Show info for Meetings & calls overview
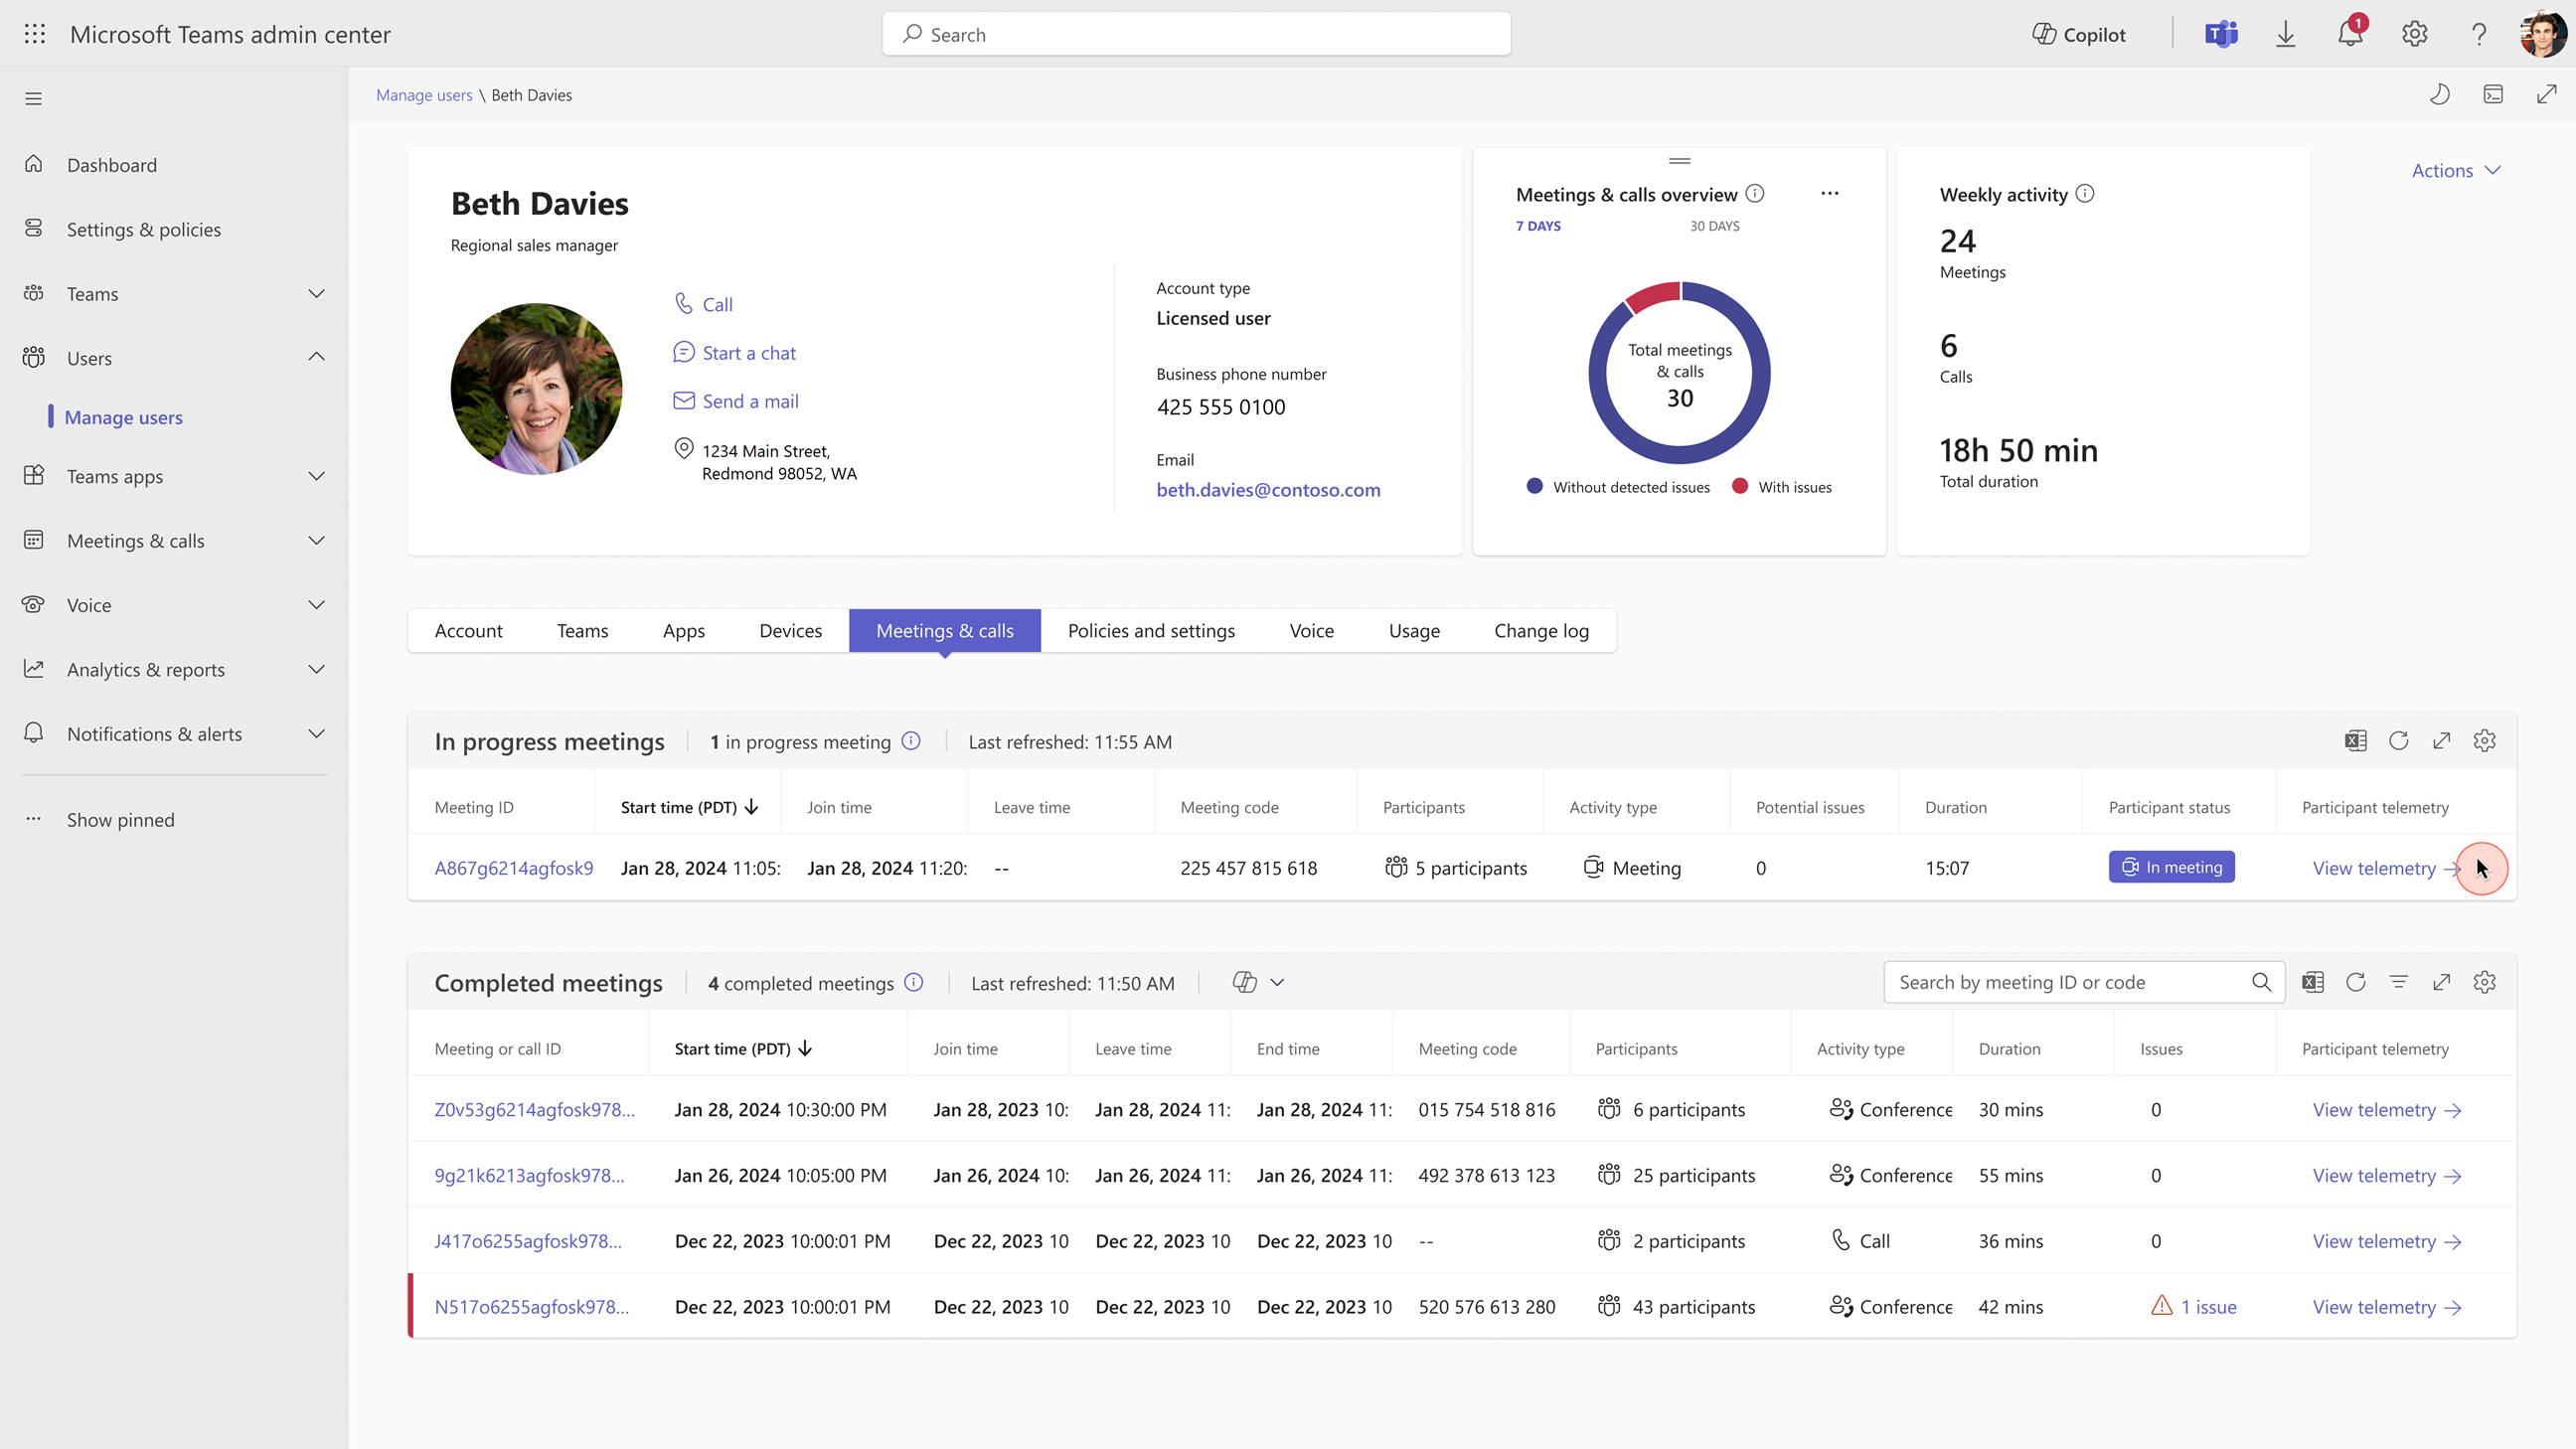Screen dimensions: 2576x1449 [1755, 193]
